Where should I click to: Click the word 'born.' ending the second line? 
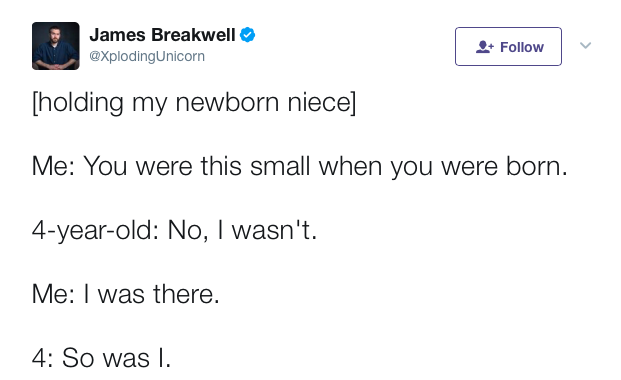[537, 166]
